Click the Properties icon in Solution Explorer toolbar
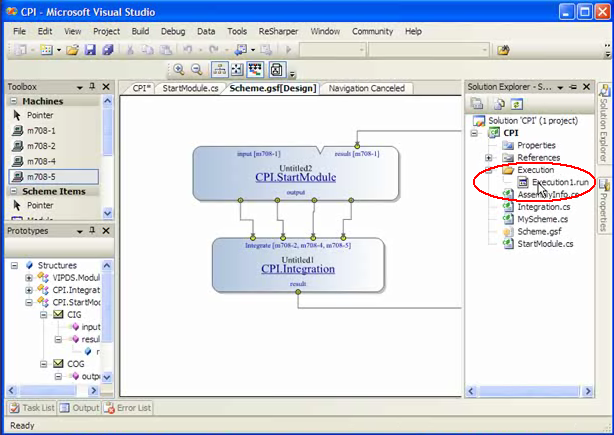Image resolution: width=614 pixels, height=435 pixels. (477, 104)
